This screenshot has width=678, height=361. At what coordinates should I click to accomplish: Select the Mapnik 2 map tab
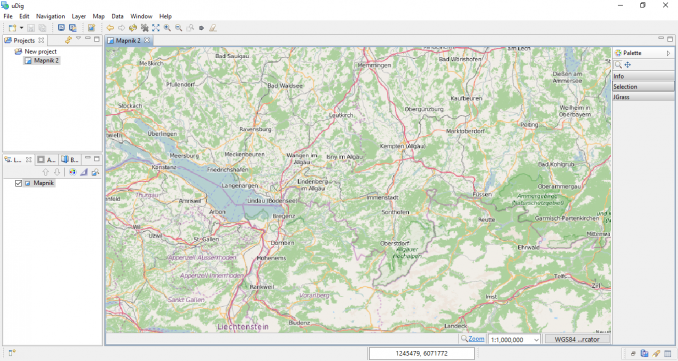[x=128, y=40]
